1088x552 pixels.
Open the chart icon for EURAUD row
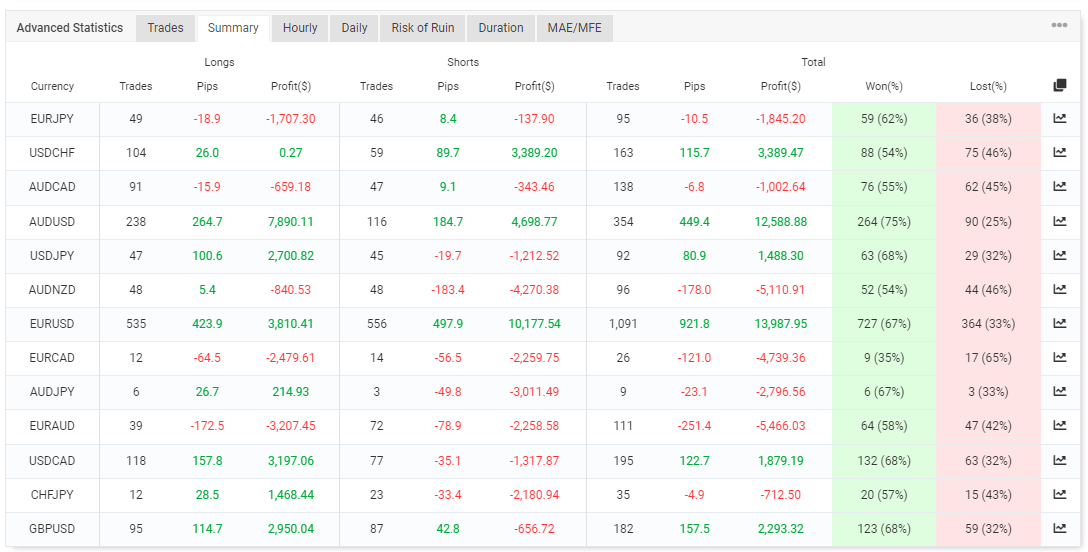coord(1060,426)
